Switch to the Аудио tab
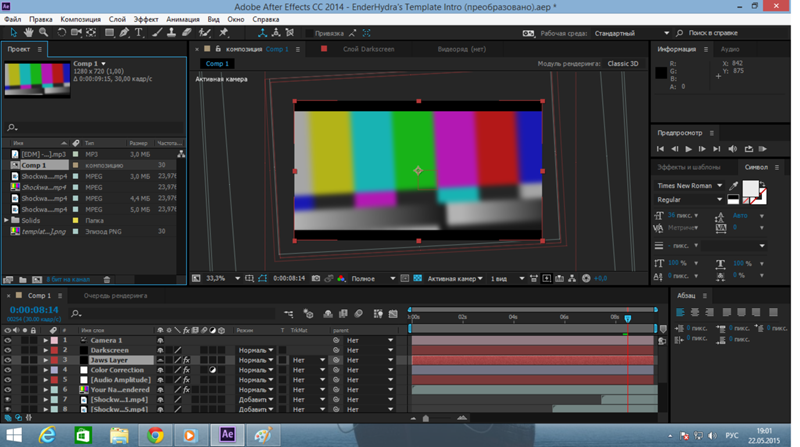Screen dimensions: 800x447 tap(730, 49)
